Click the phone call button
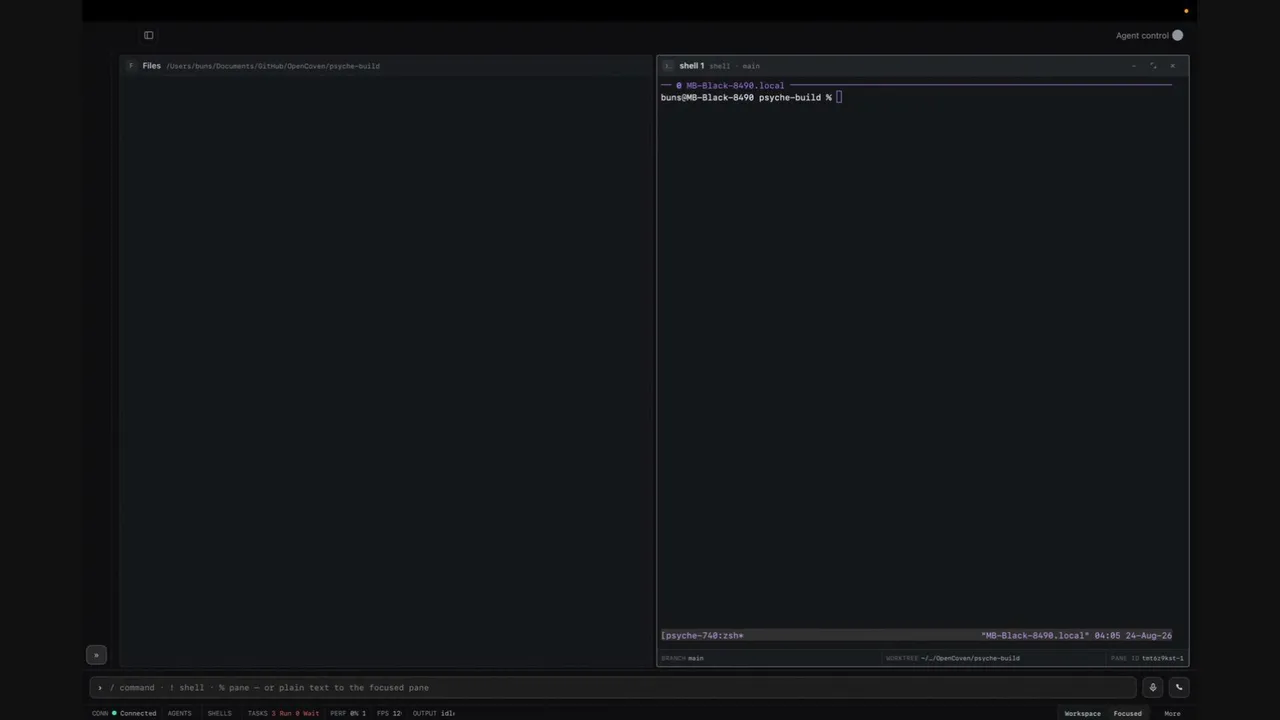 click(x=1178, y=687)
